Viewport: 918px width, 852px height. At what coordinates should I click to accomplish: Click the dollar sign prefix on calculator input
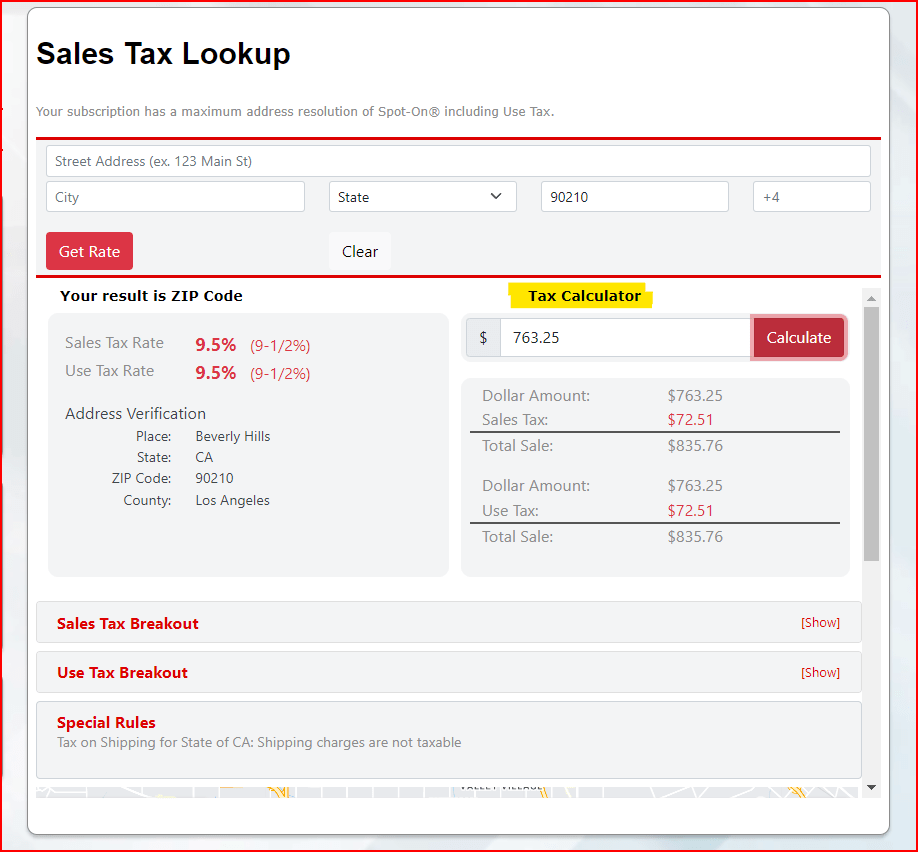coord(483,337)
